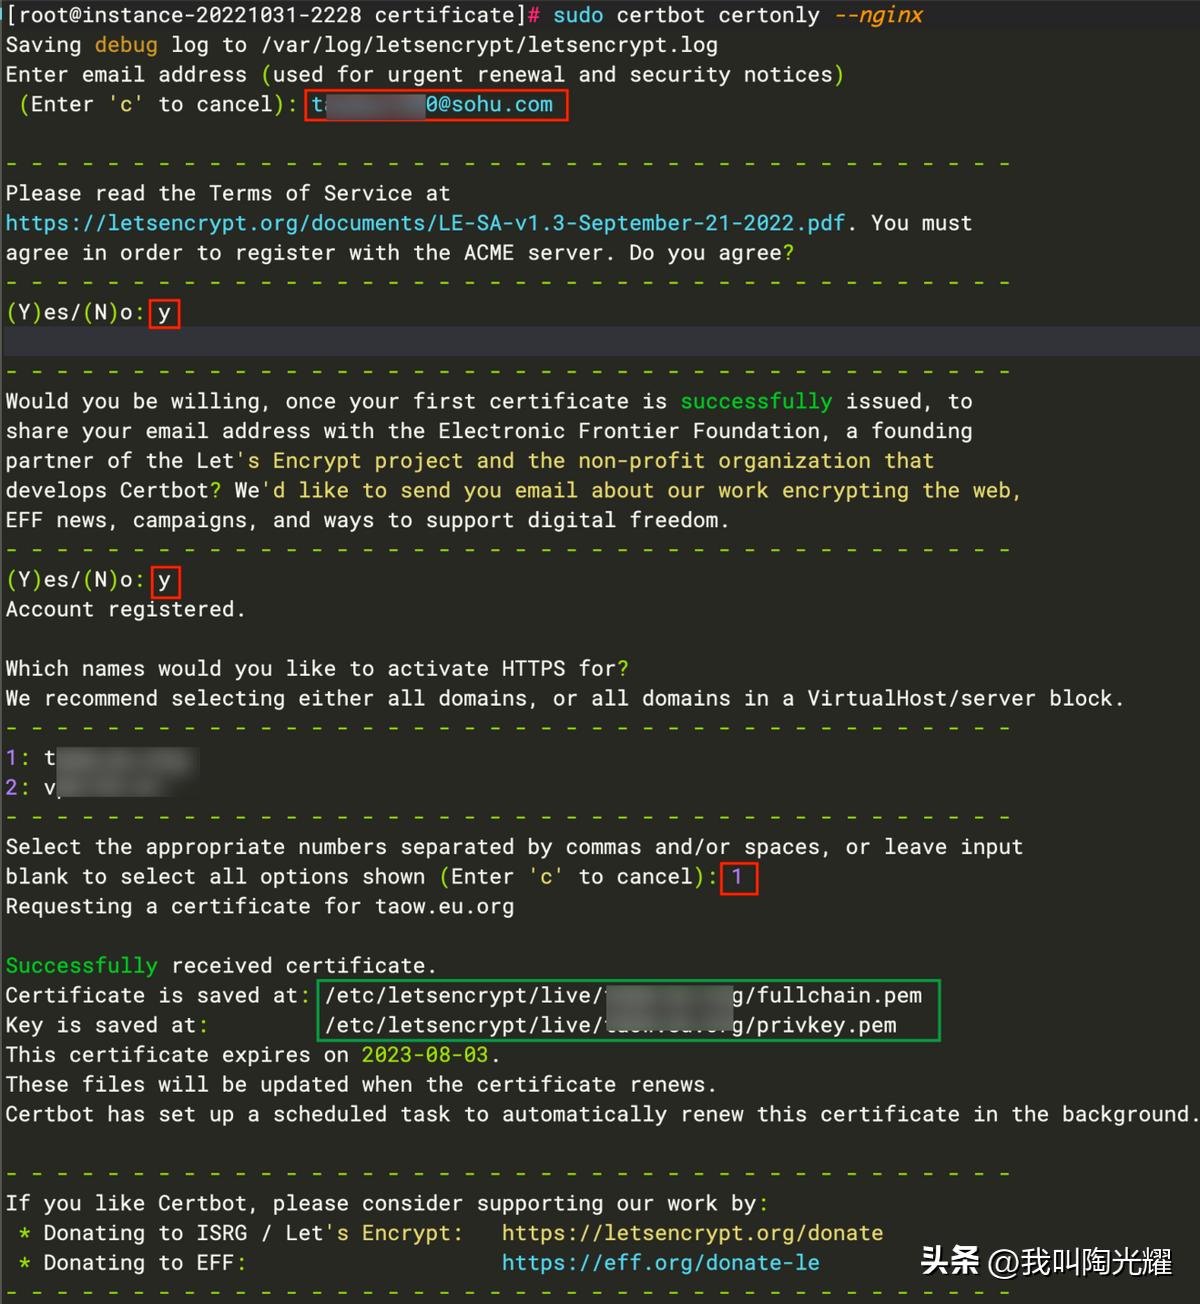
Task: Click the privkey.pem key path
Action: pyautogui.click(x=610, y=1025)
